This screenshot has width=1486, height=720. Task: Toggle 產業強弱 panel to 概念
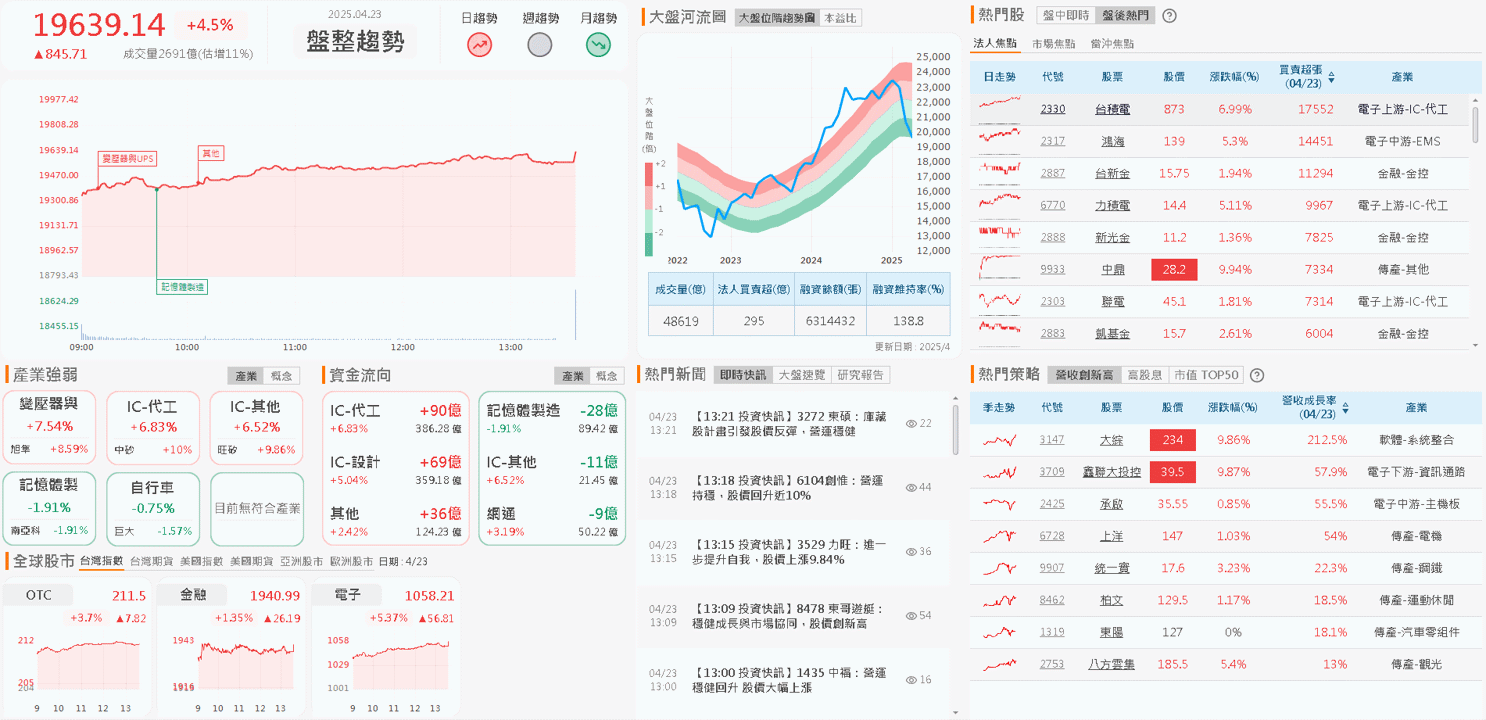point(283,376)
